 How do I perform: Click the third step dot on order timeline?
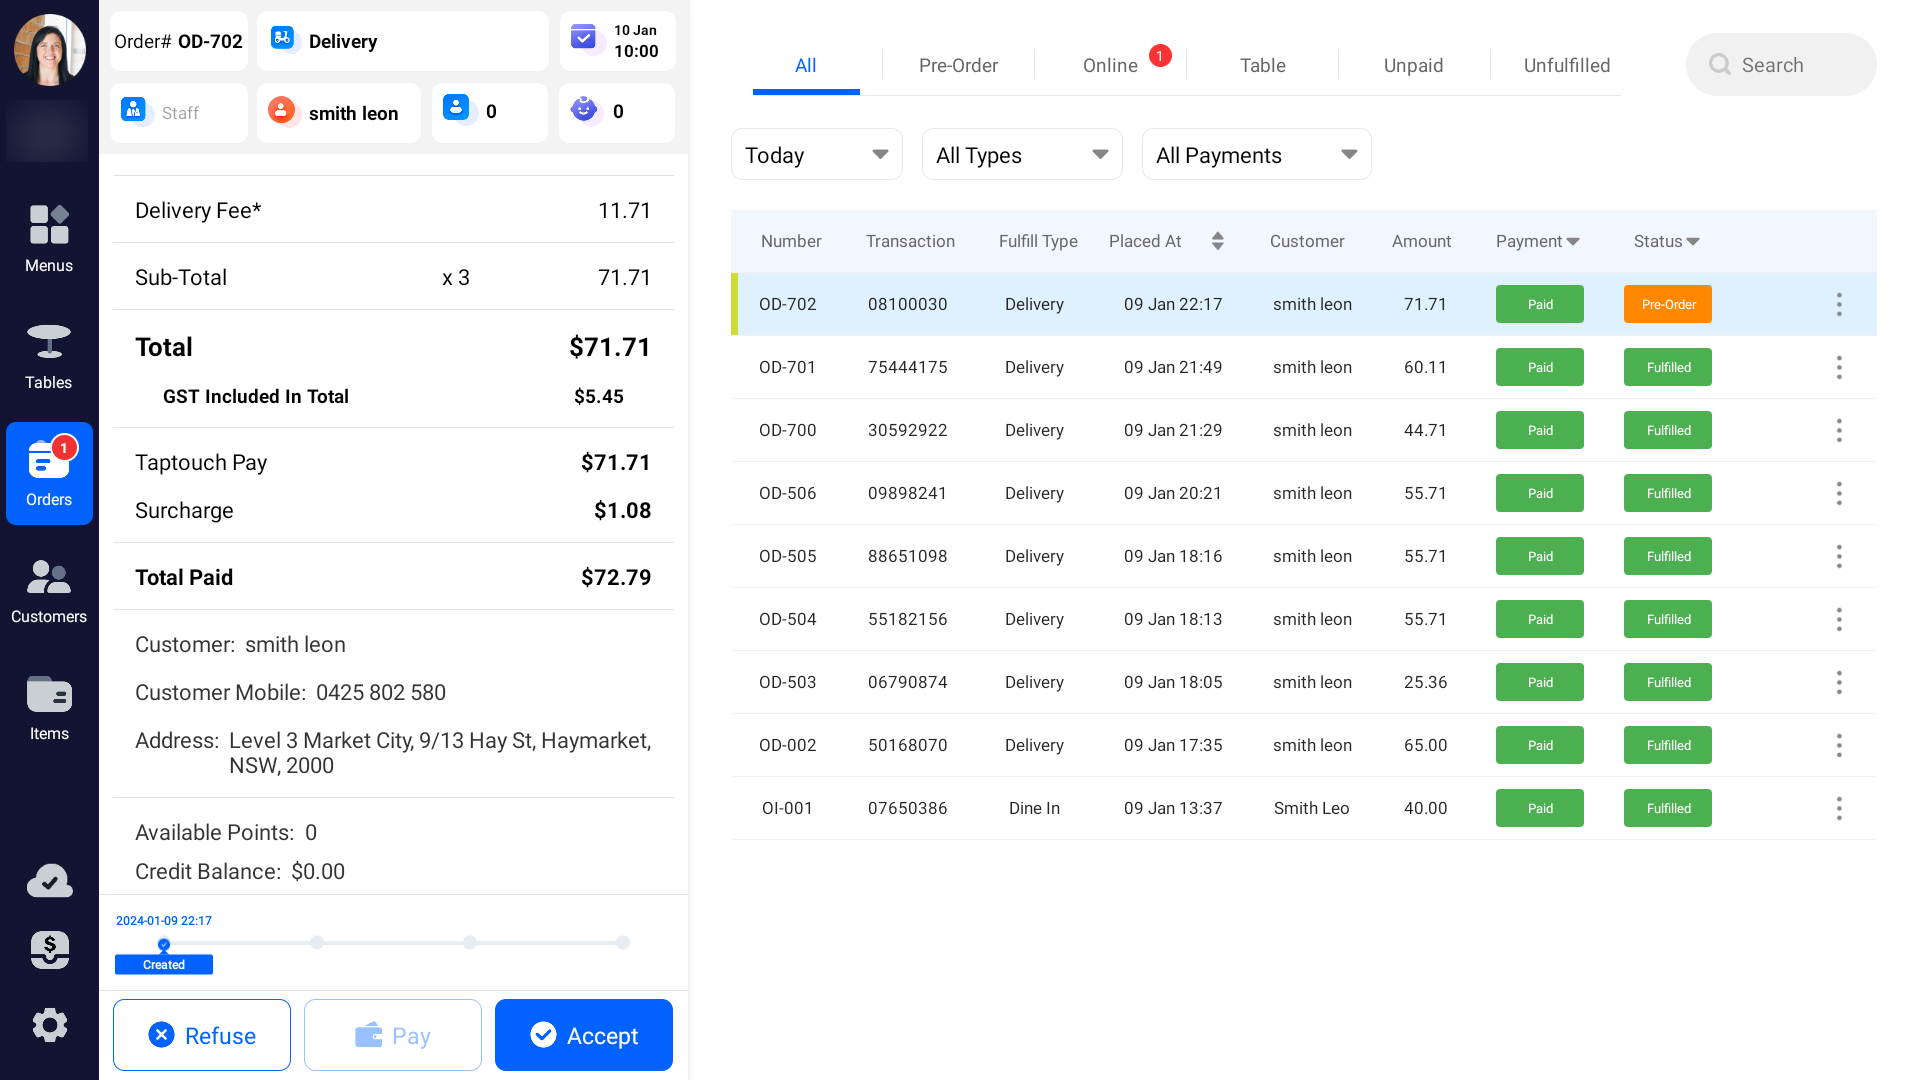tap(470, 942)
